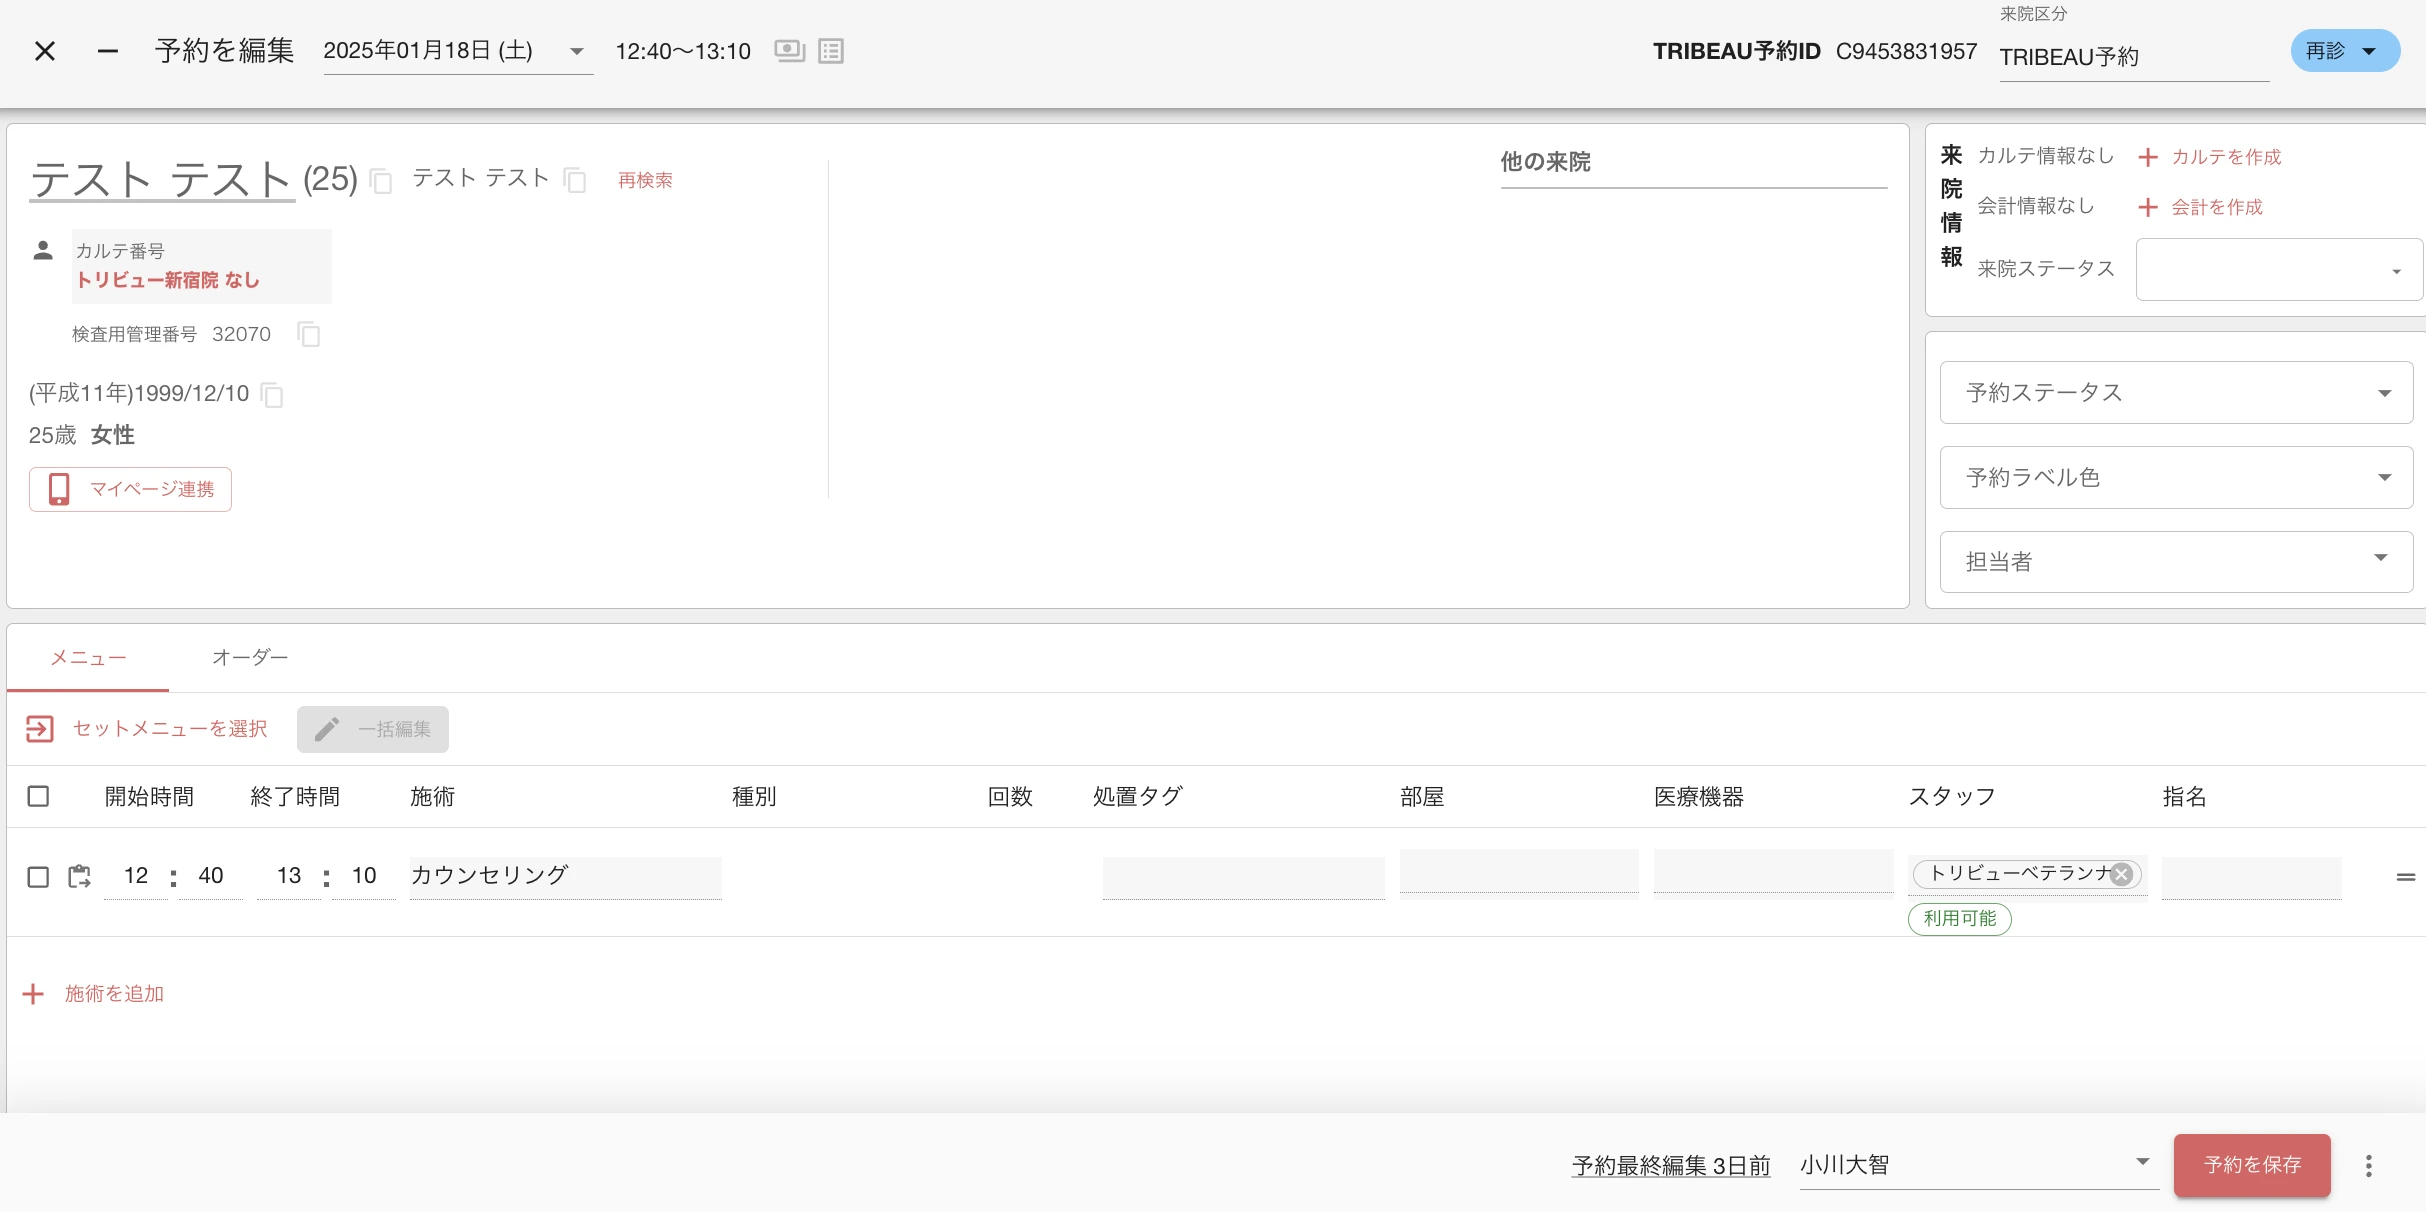Copy the 検査用管理番号 32070
This screenshot has width=2426, height=1212.
(x=309, y=334)
